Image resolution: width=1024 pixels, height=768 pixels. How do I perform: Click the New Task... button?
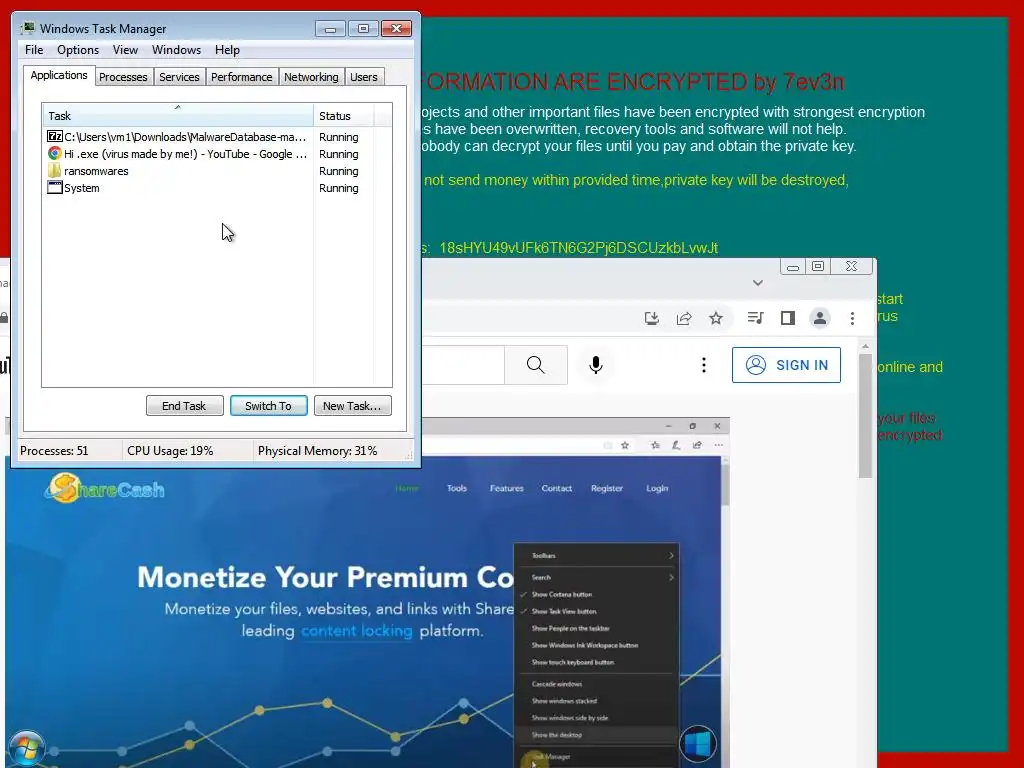point(352,406)
